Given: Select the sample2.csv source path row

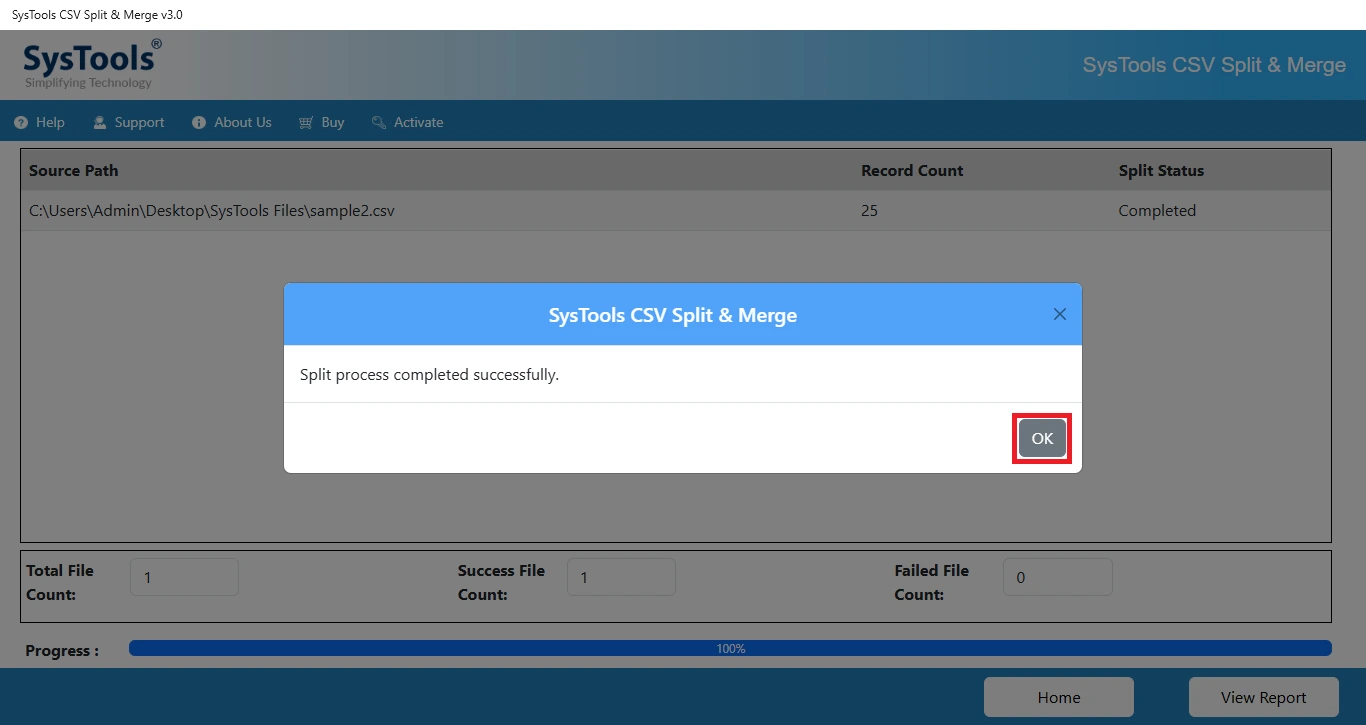Looking at the screenshot, I should 676,210.
